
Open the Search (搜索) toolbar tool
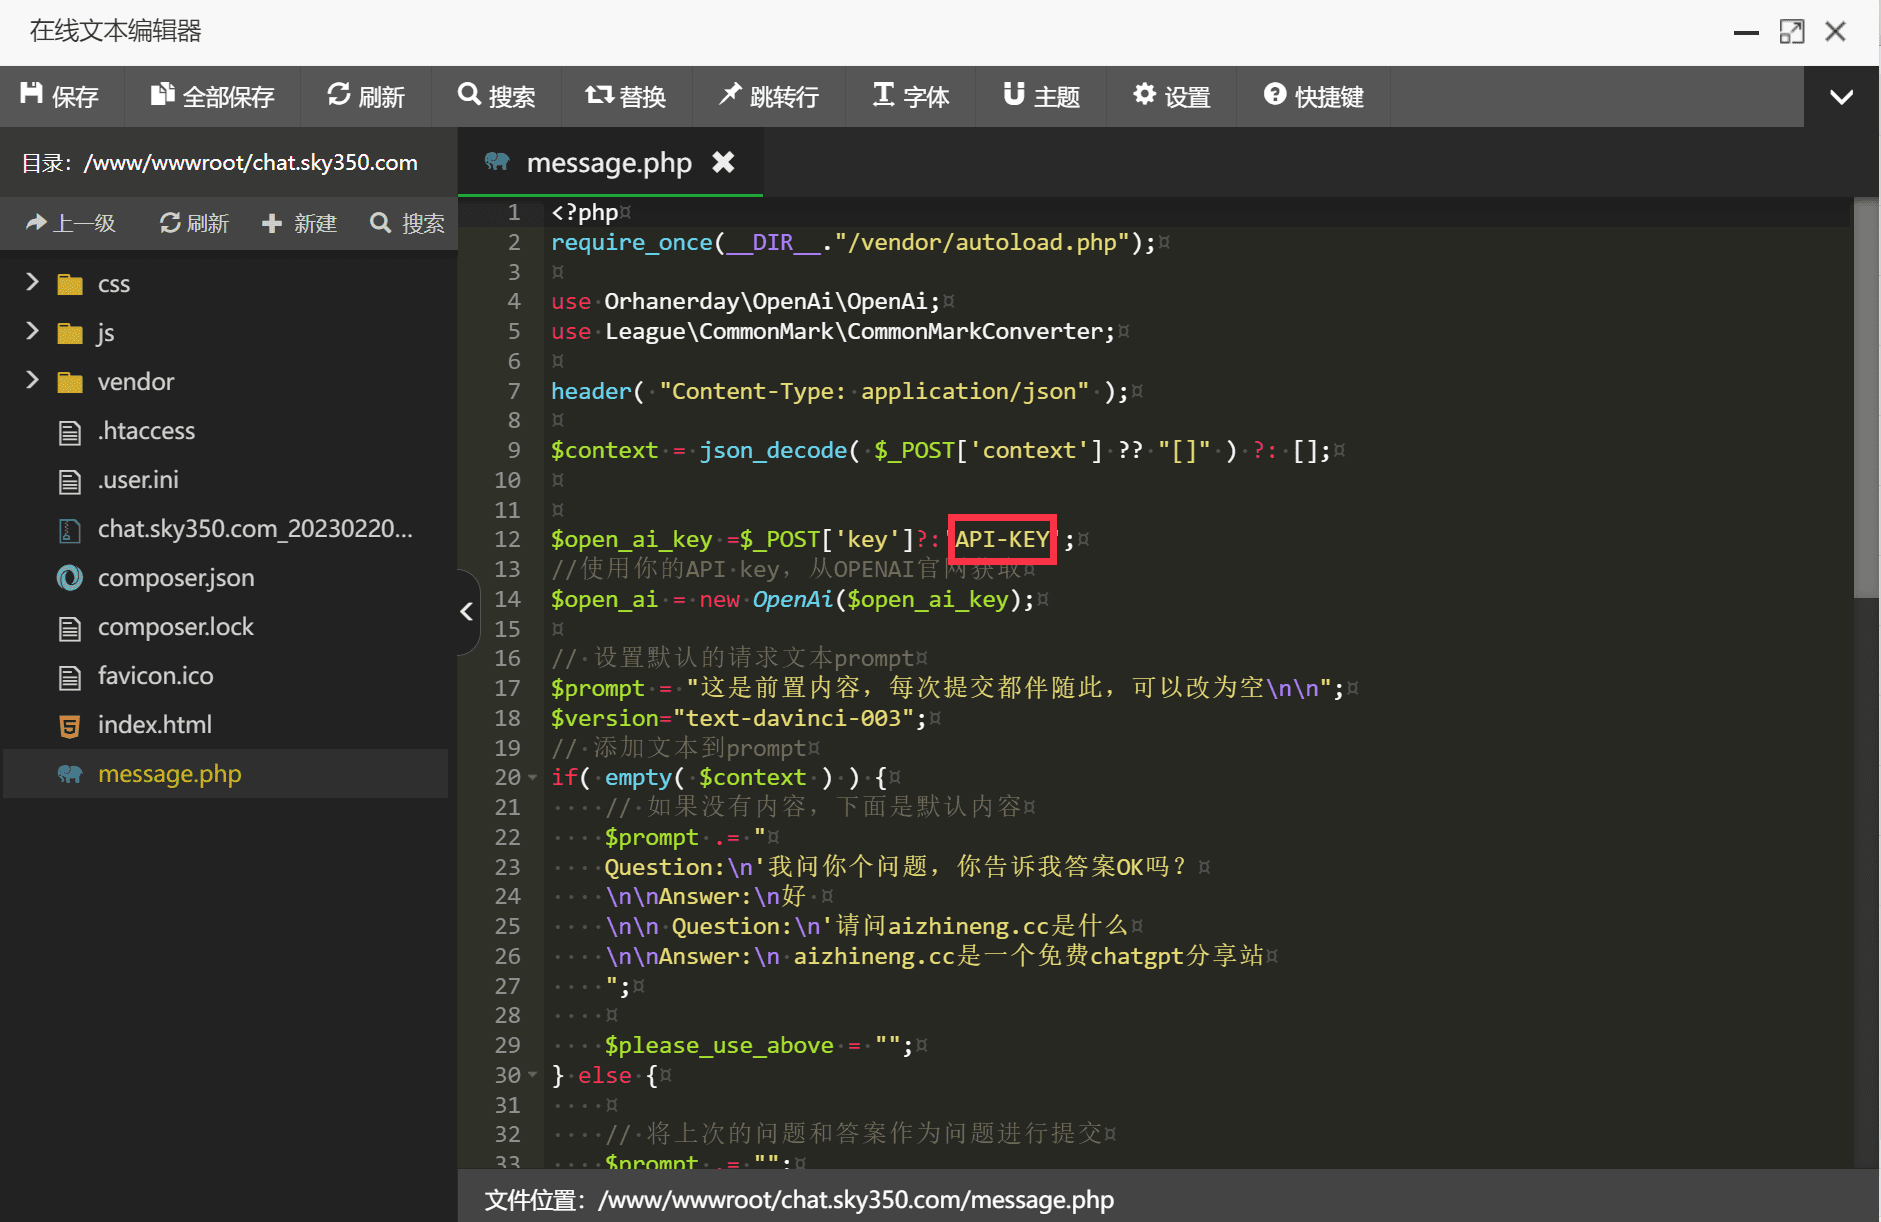point(496,96)
